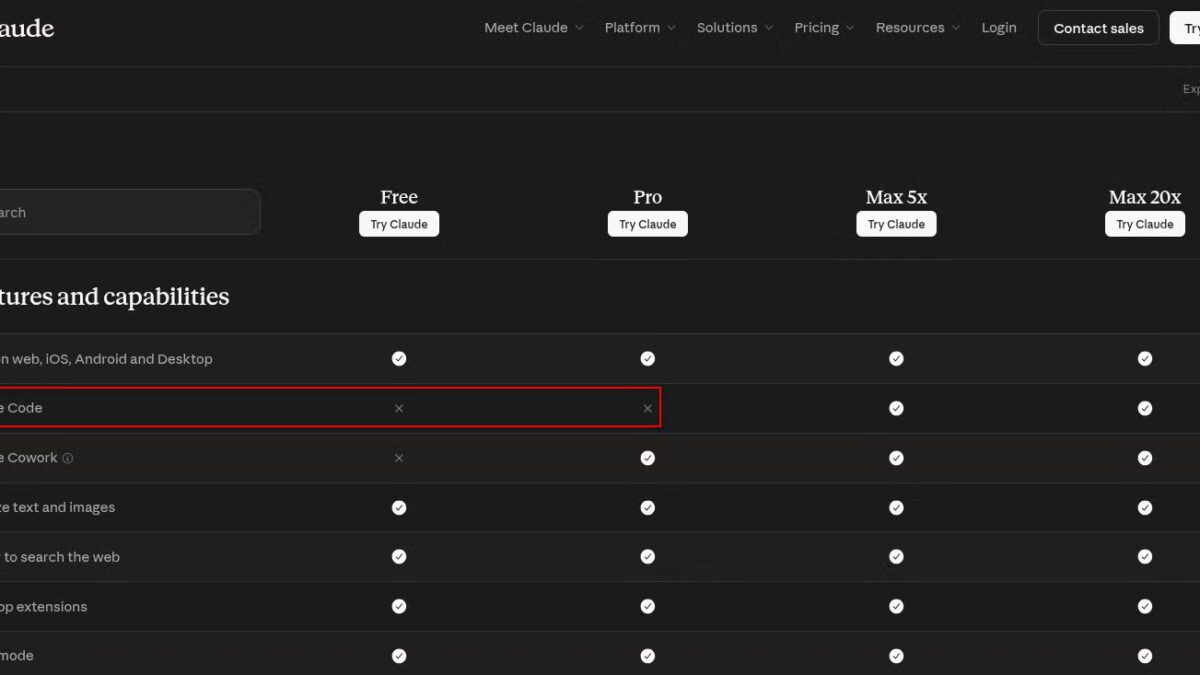Viewport: 1200px width, 675px height.
Task: Focus the feature search input field
Action: click(x=130, y=212)
